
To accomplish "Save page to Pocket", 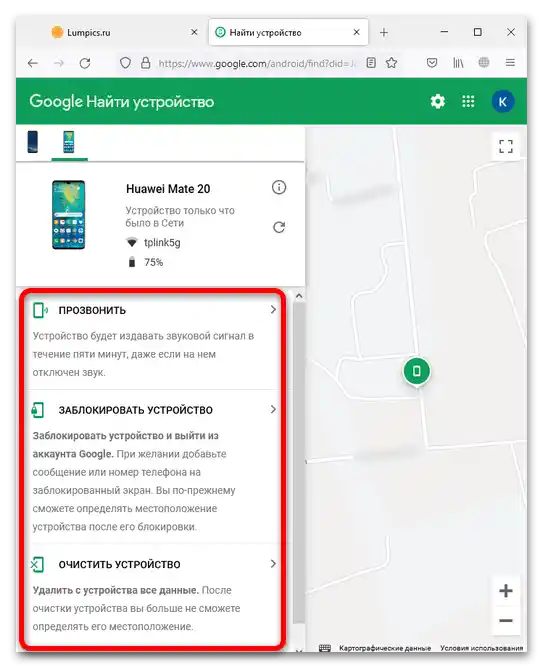I will click(432, 63).
